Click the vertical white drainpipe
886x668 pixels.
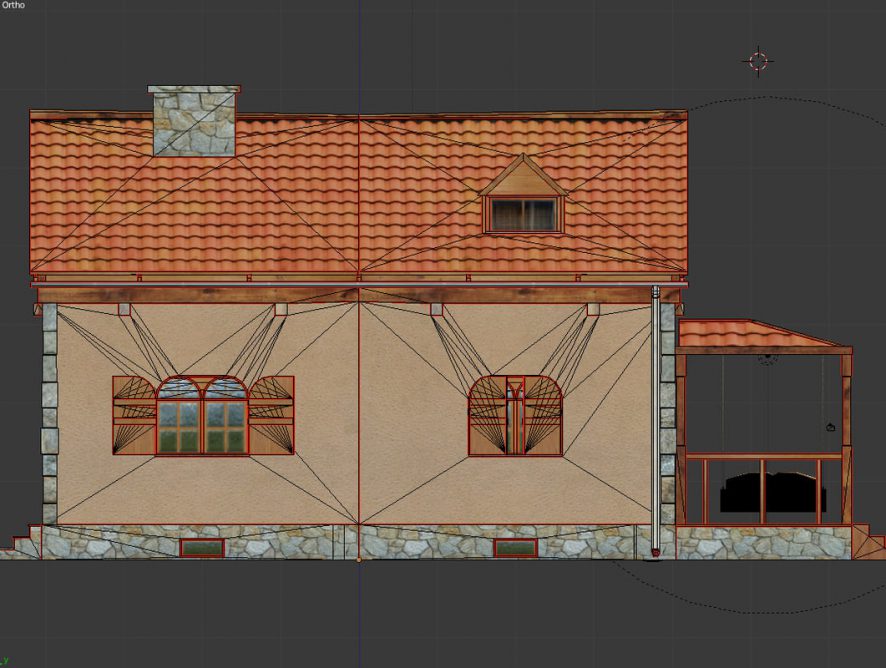[655, 420]
